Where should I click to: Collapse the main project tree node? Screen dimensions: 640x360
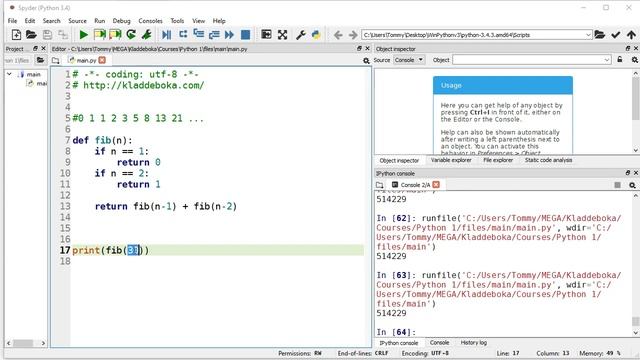coord(9,74)
